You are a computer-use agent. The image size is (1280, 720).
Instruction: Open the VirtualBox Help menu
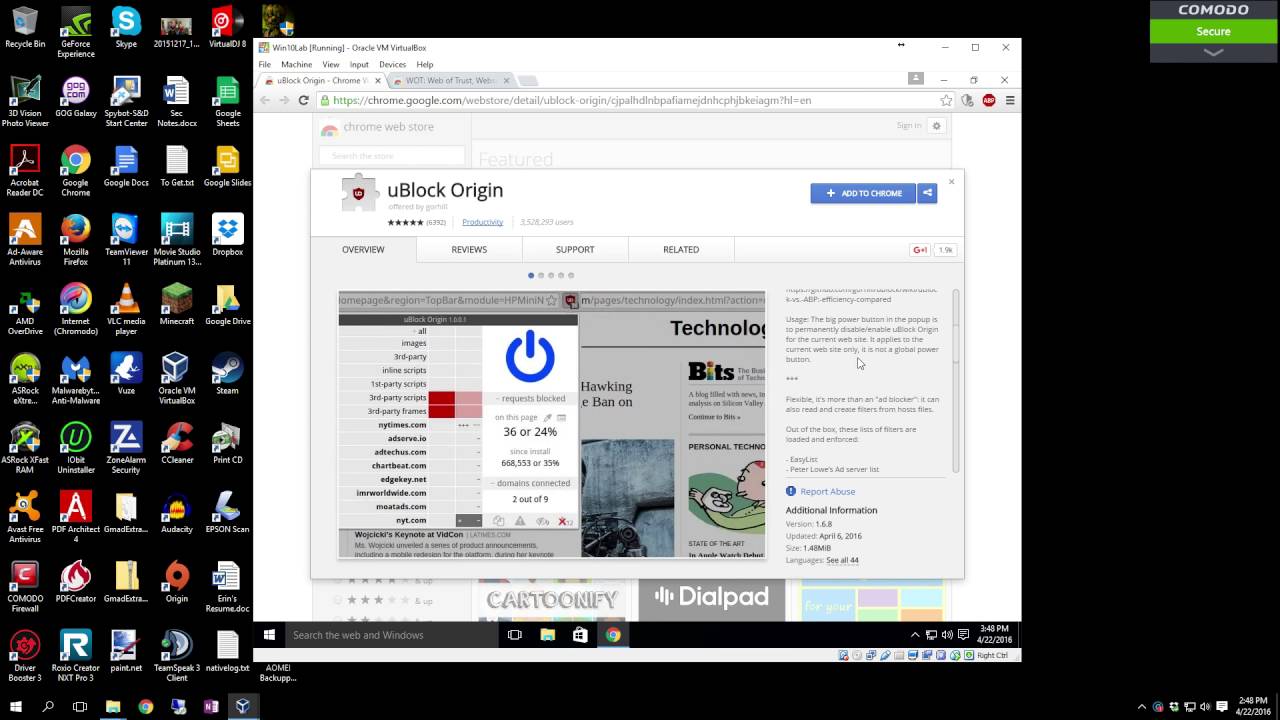425,64
